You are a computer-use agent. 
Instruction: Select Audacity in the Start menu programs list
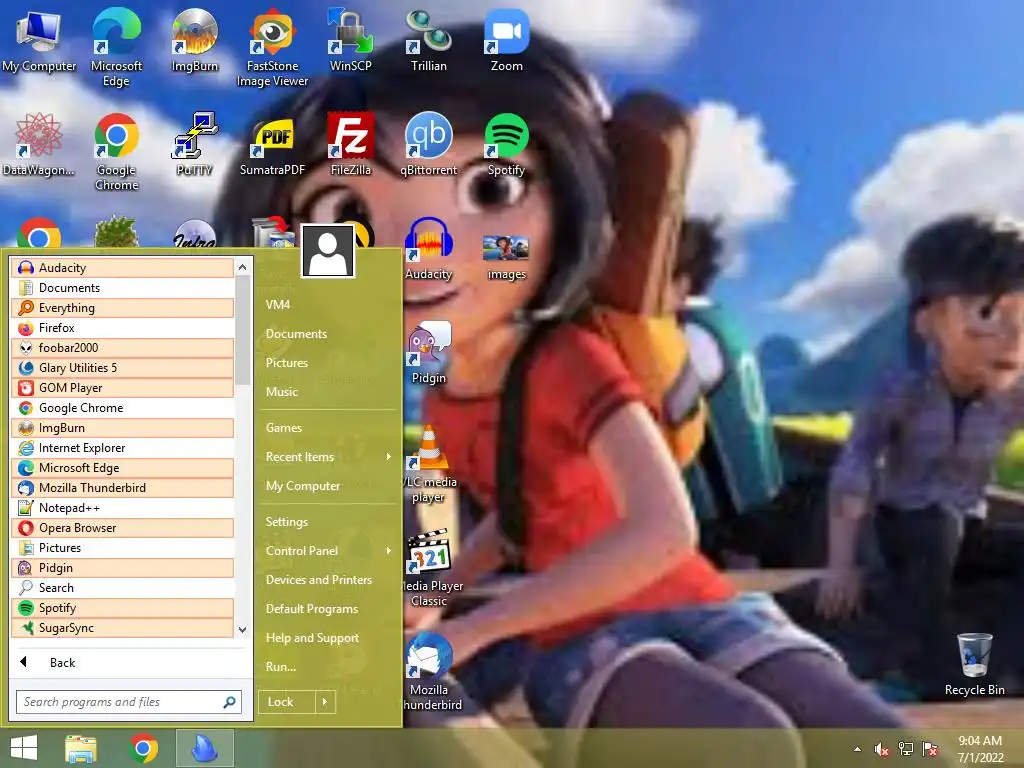[x=122, y=268]
